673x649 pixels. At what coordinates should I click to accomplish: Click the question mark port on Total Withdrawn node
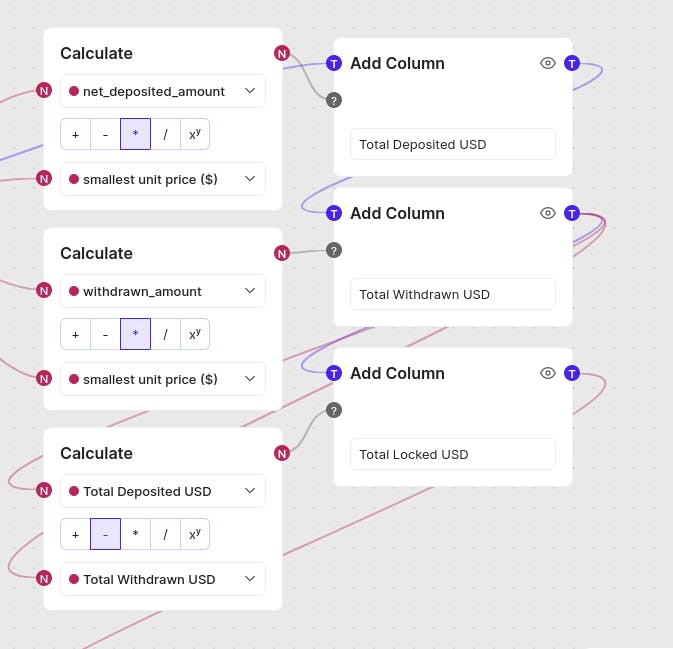click(334, 250)
